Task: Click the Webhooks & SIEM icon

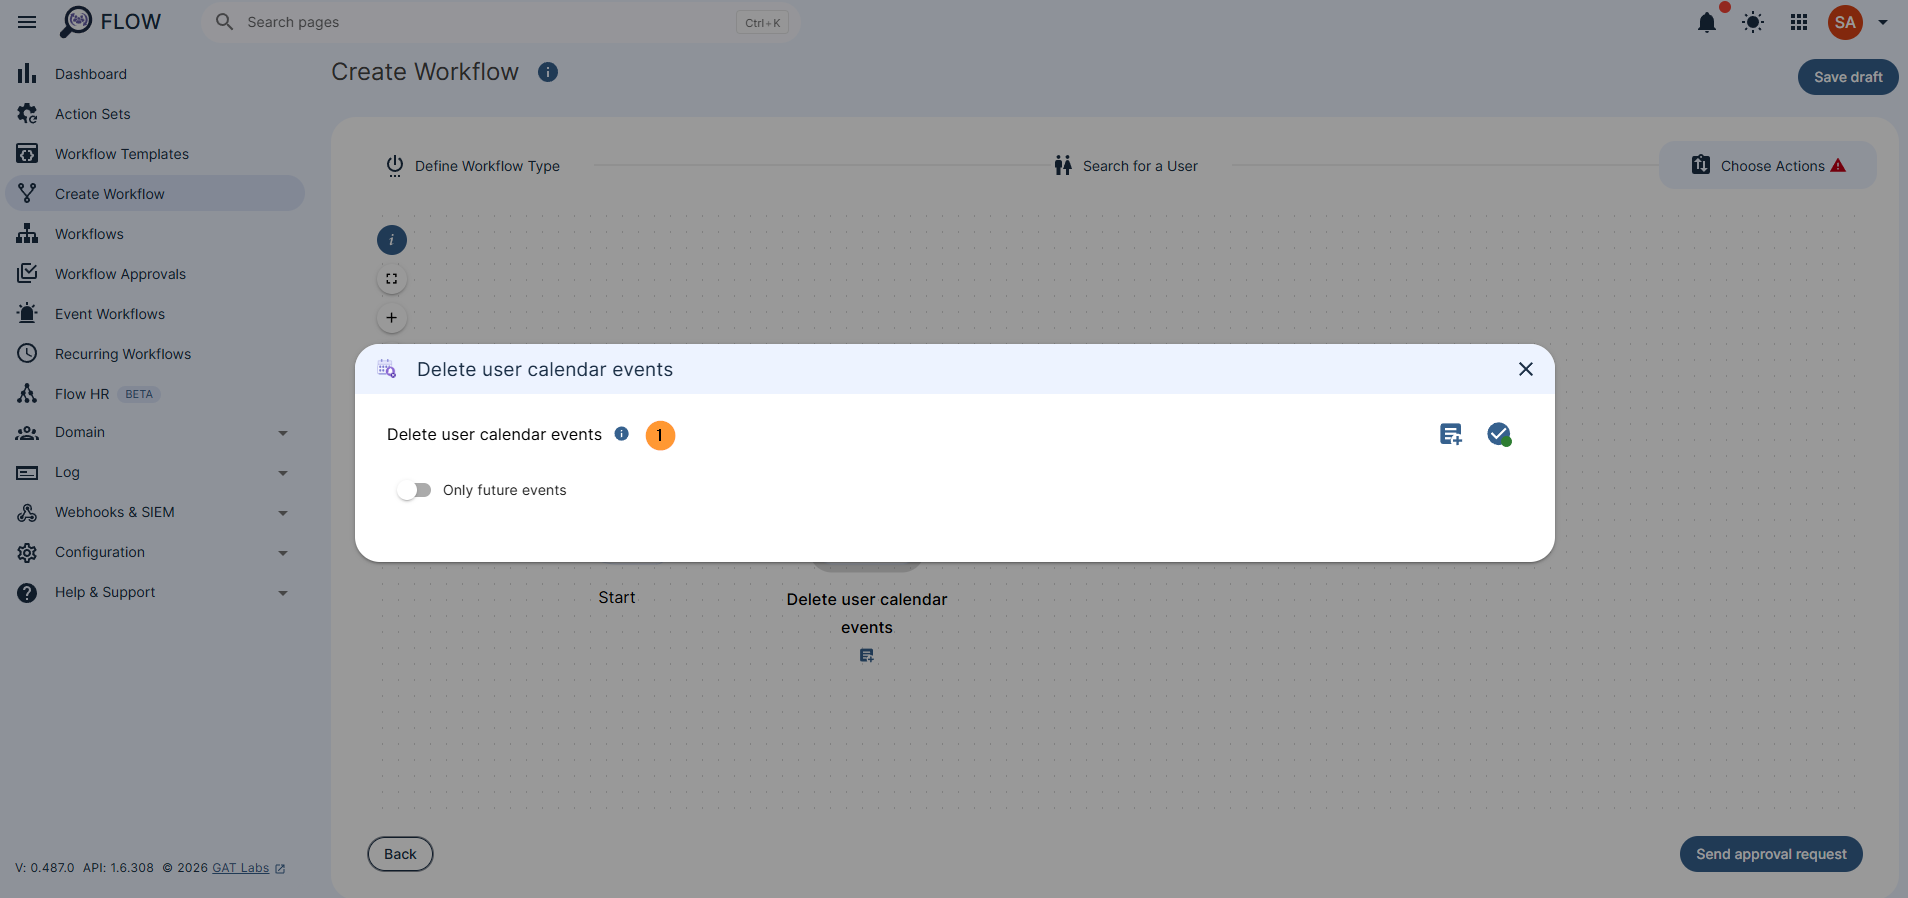Action: tap(27, 513)
